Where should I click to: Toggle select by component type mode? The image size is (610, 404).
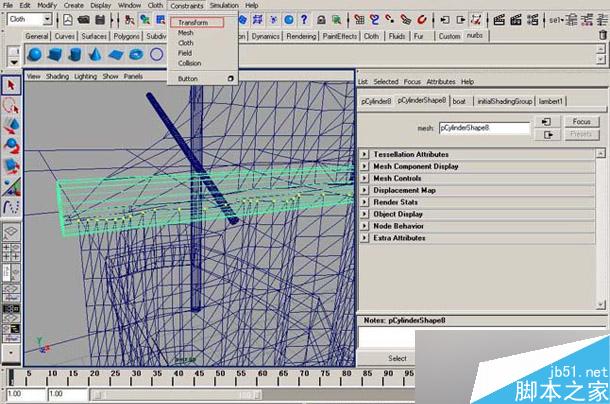[160, 19]
